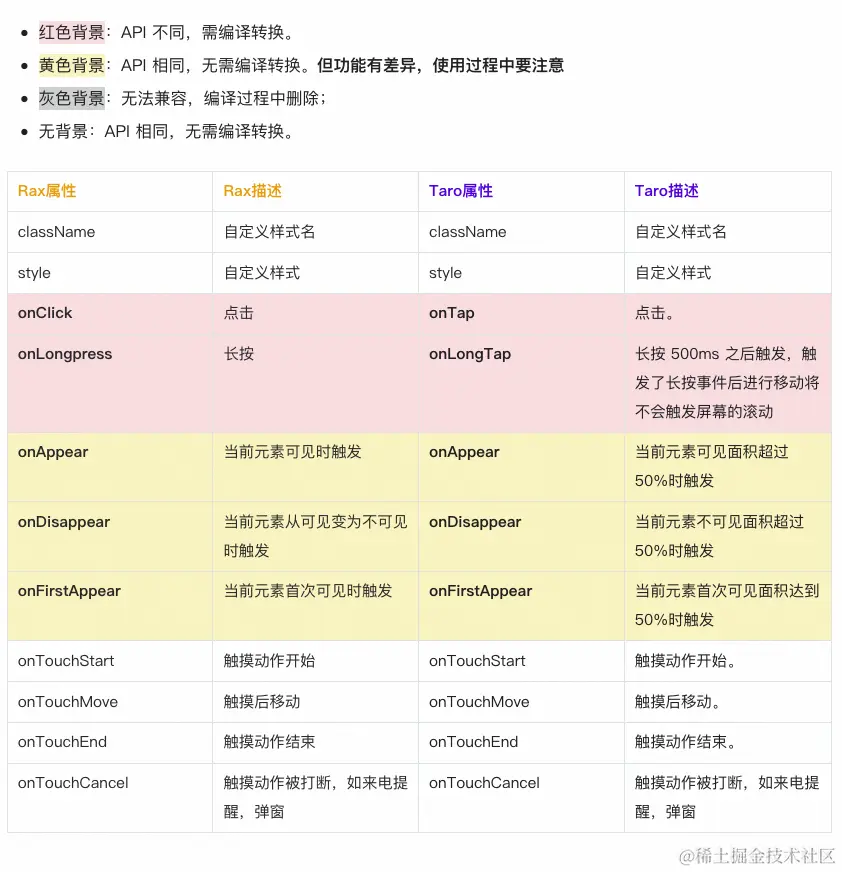Viewport: 842px width, 872px height.
Task: Click the onLongpress Rax property cell
Action: [65, 354]
